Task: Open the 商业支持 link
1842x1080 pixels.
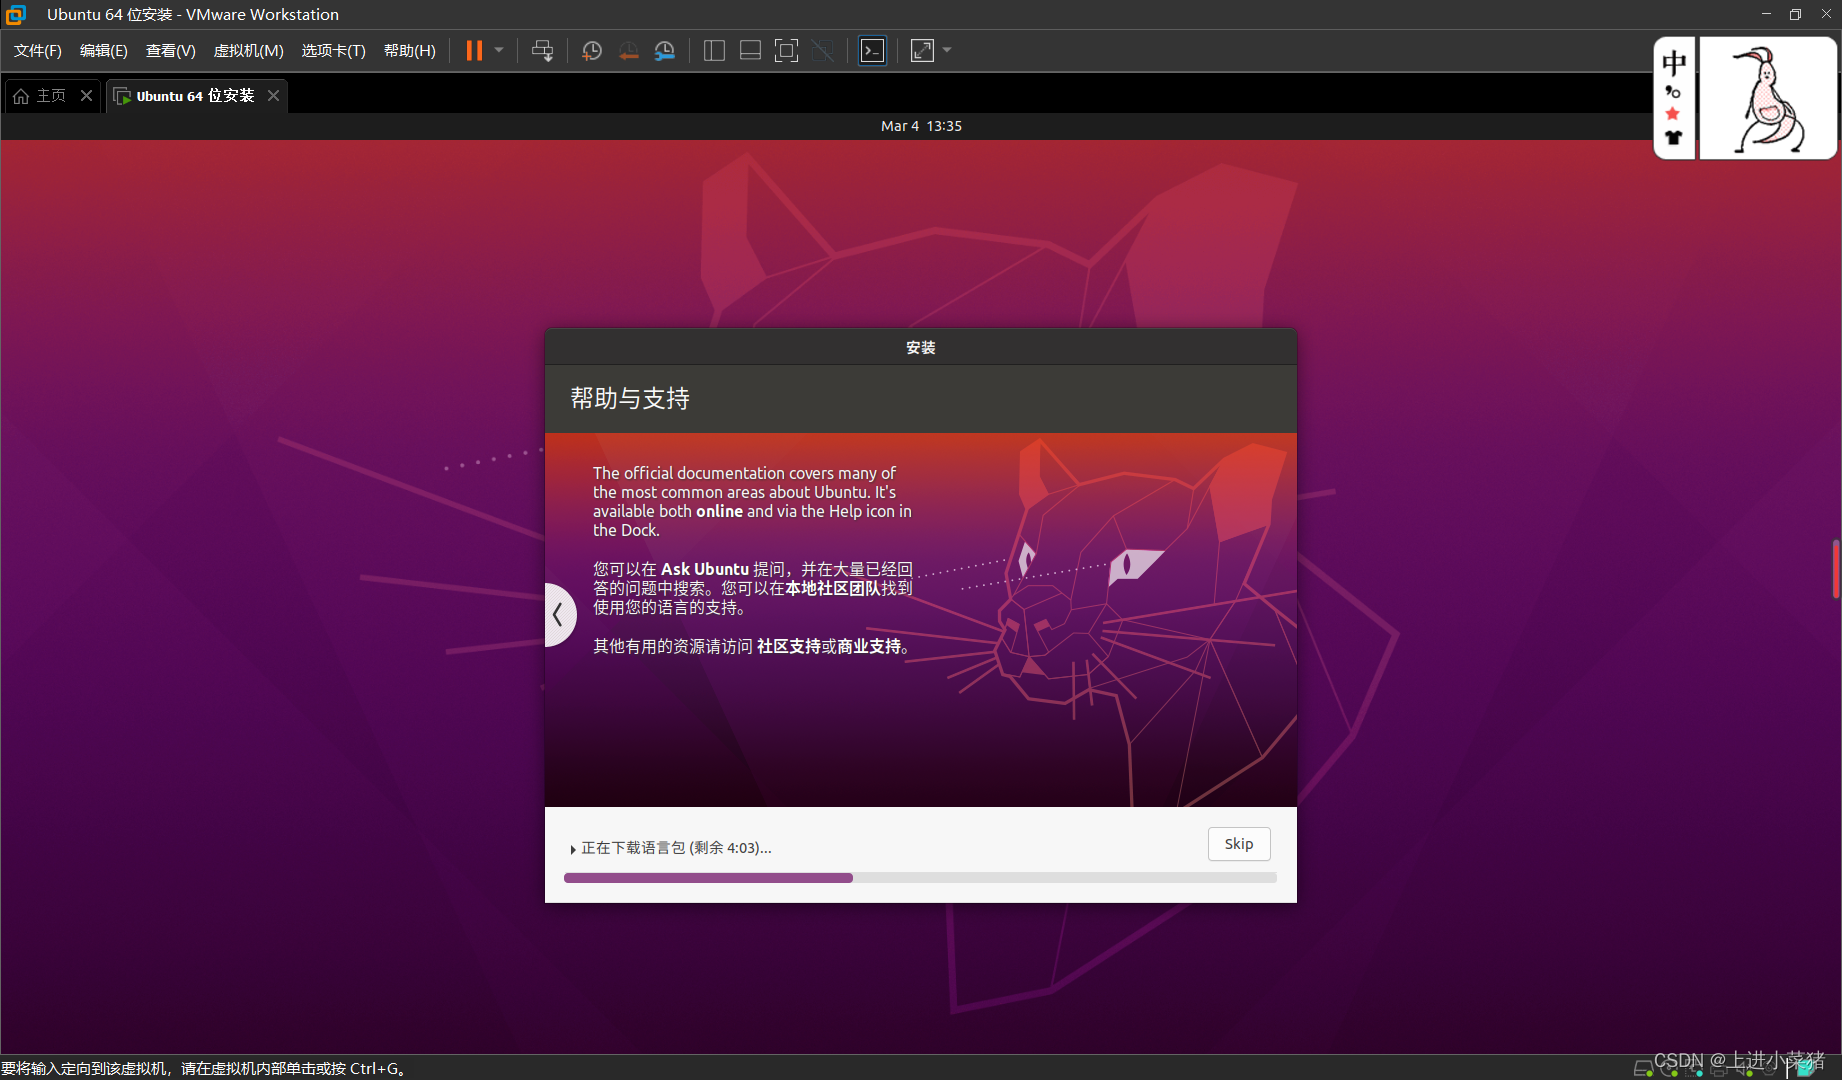Action: (869, 646)
